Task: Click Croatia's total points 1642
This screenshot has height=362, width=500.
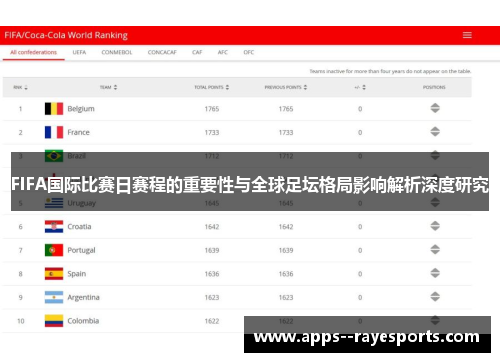Action: [x=212, y=227]
